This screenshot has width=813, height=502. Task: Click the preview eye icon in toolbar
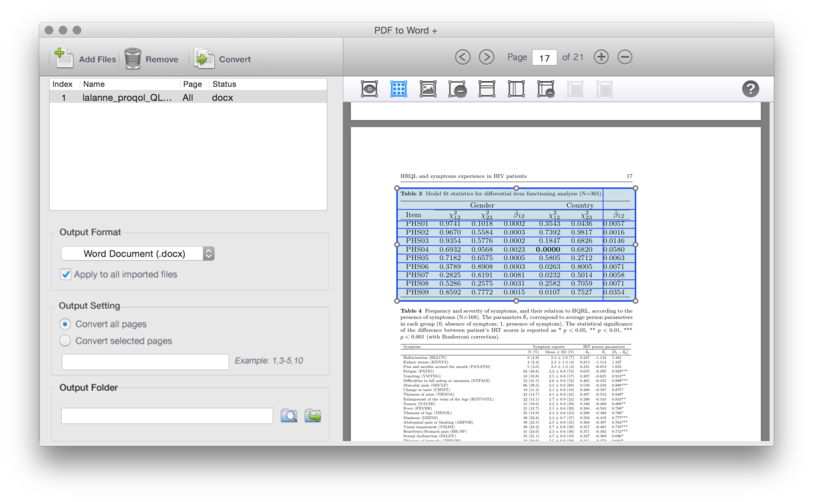tap(369, 89)
